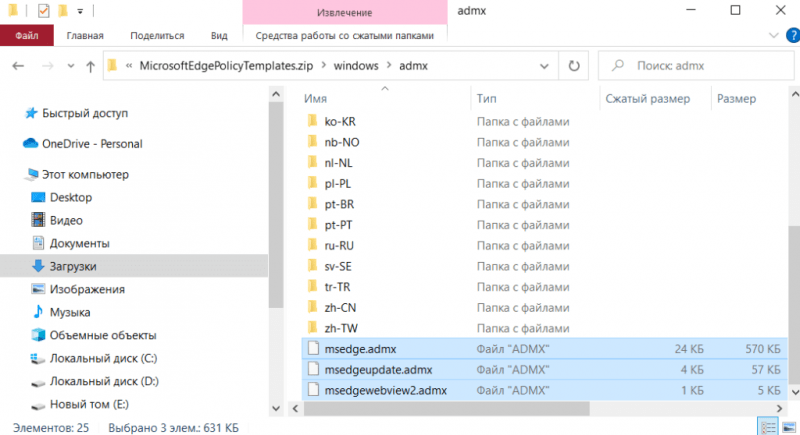Open Быстрый доступ in navigation pane
Image resolution: width=800 pixels, height=435 pixels.
click(85, 113)
